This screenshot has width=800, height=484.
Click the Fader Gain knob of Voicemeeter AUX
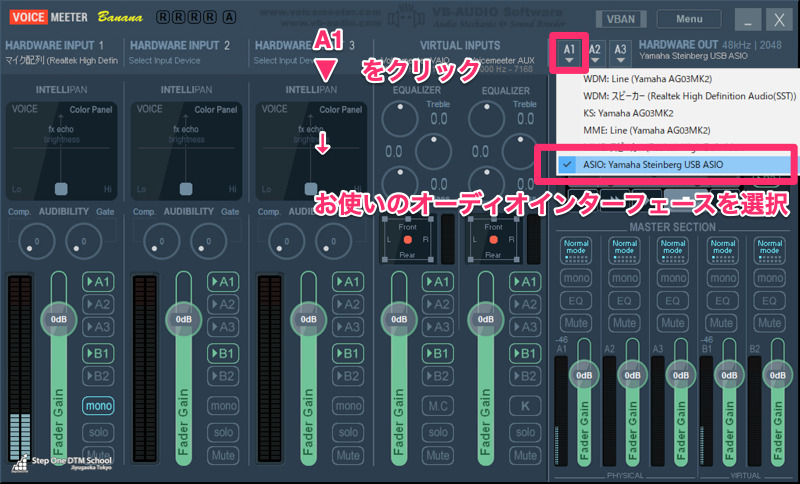[x=486, y=319]
